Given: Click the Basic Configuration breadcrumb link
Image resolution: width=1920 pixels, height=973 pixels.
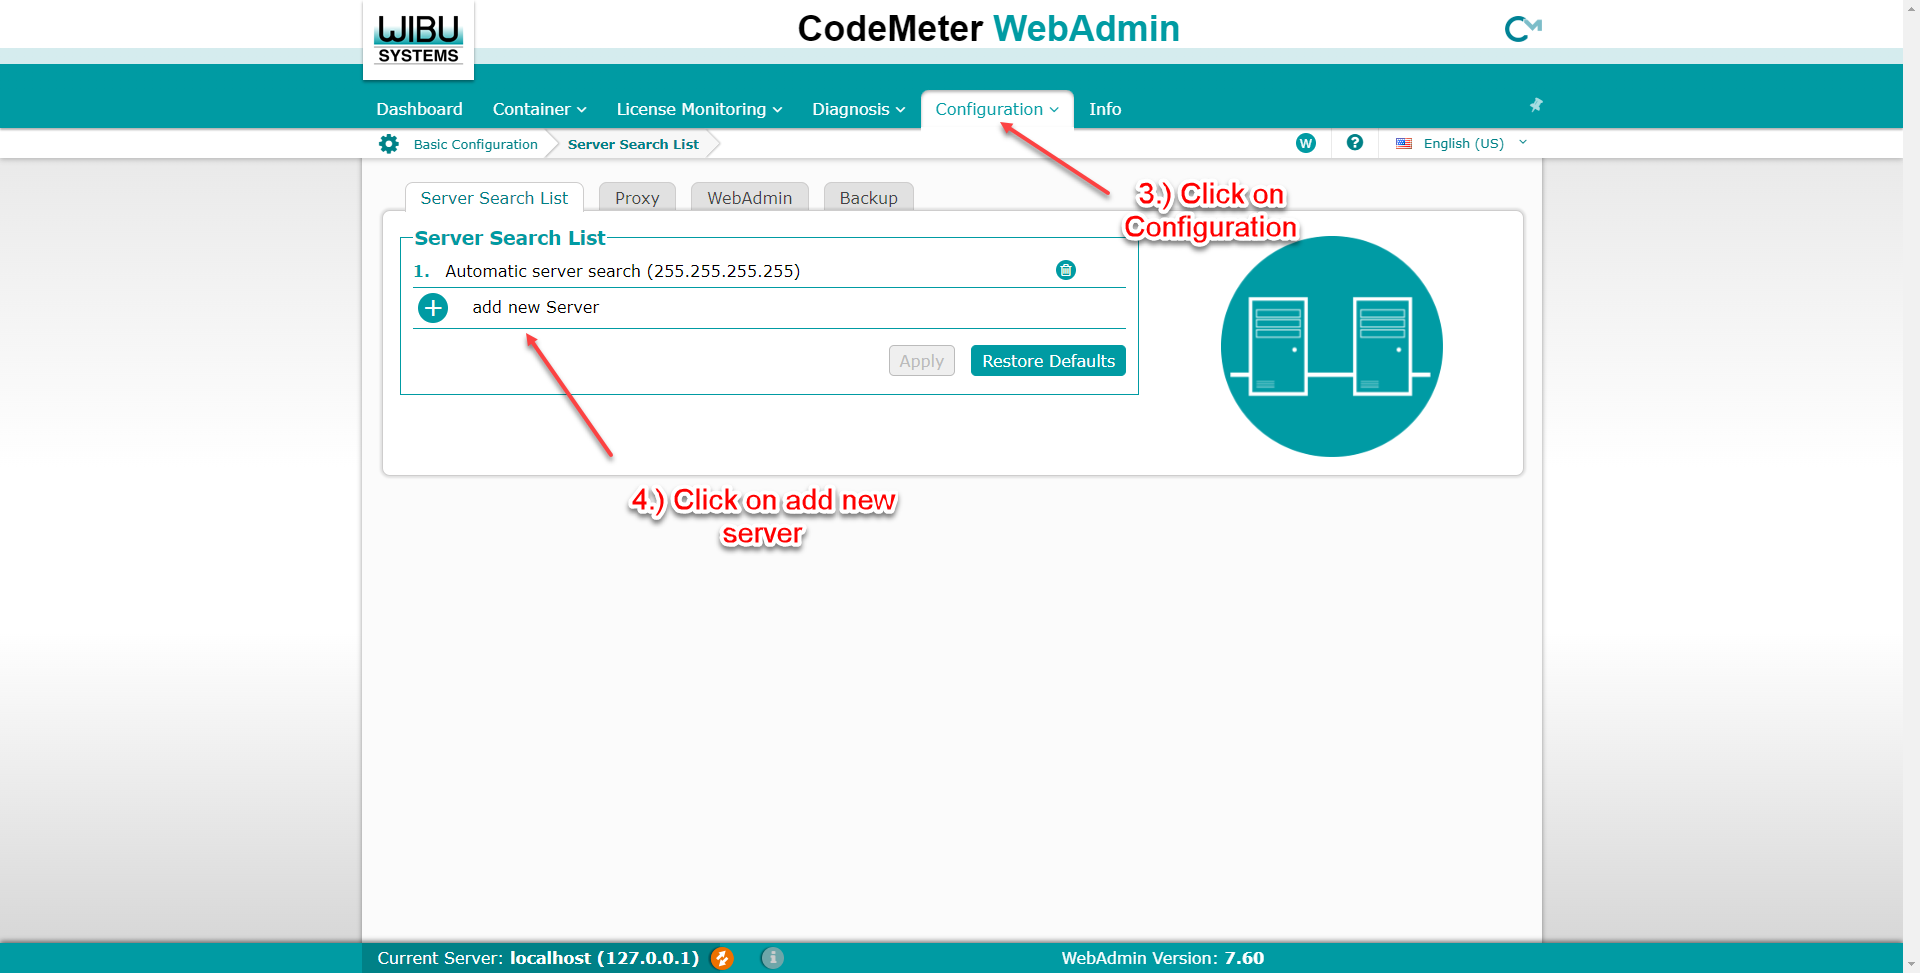Looking at the screenshot, I should (x=476, y=144).
